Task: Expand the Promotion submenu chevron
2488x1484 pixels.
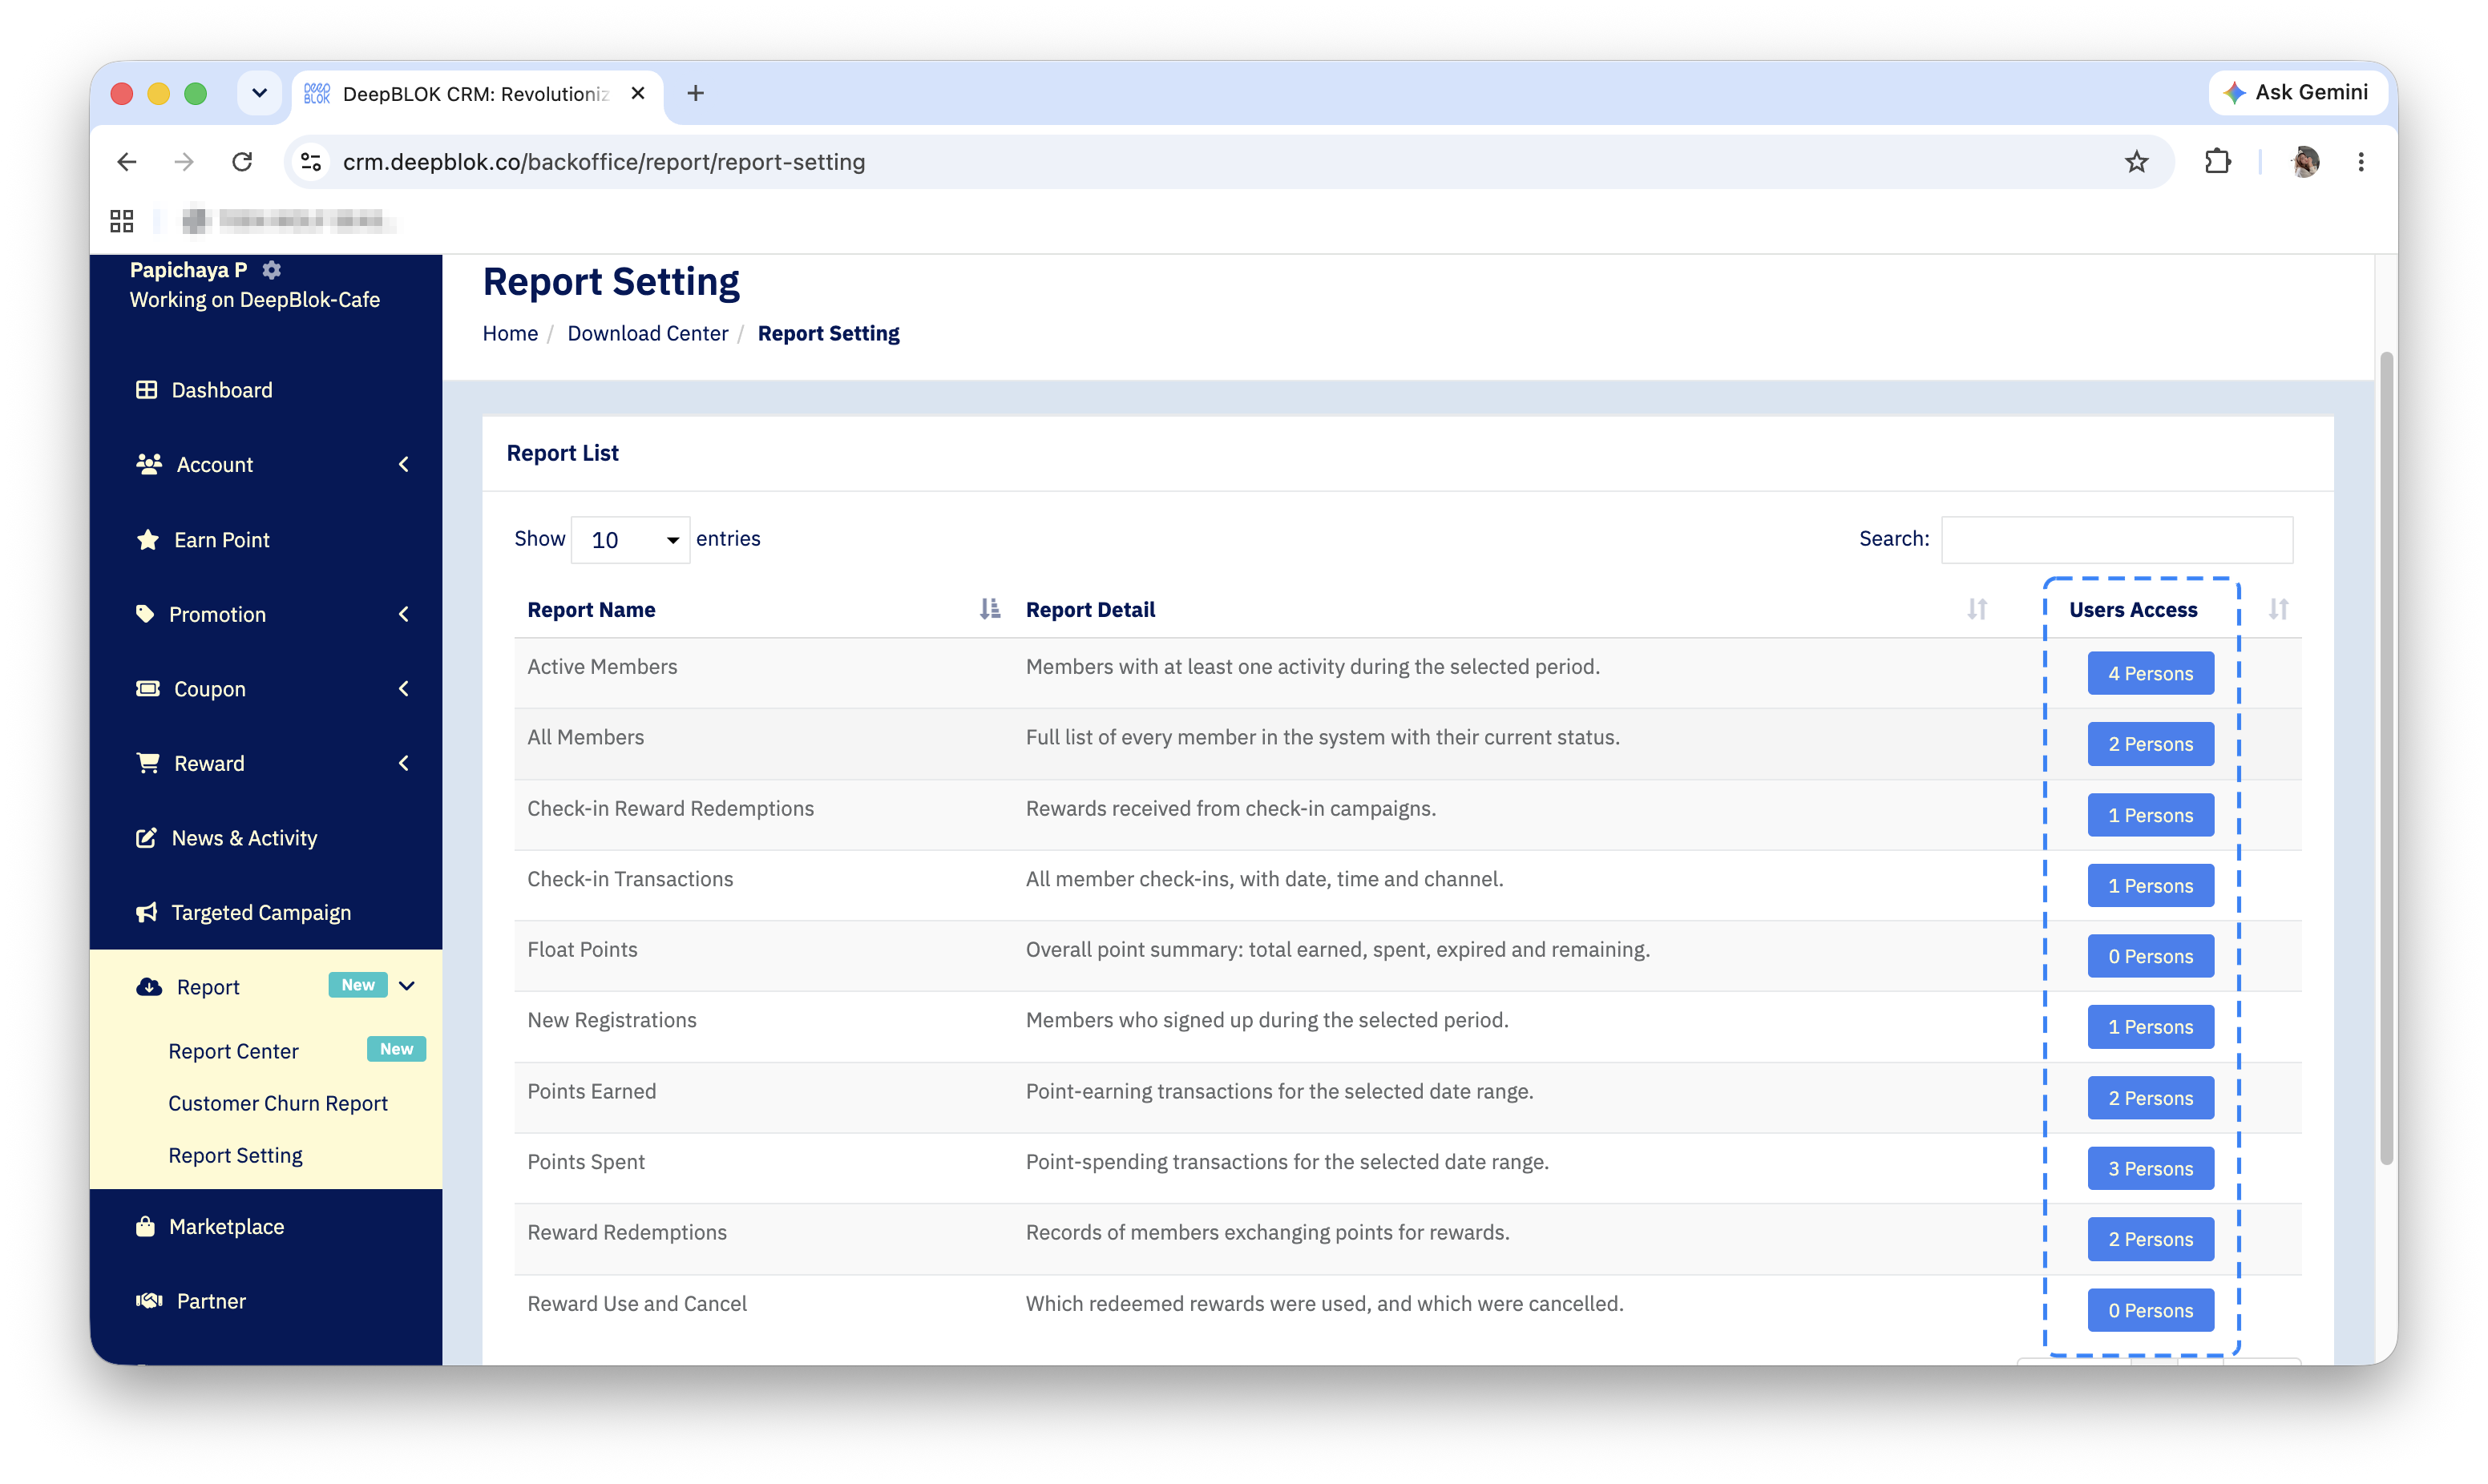Action: [404, 614]
